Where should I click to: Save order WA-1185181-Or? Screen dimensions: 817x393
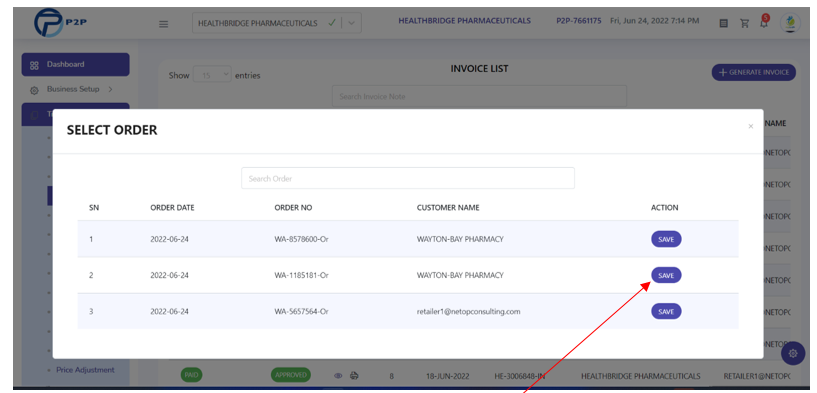[x=666, y=275]
